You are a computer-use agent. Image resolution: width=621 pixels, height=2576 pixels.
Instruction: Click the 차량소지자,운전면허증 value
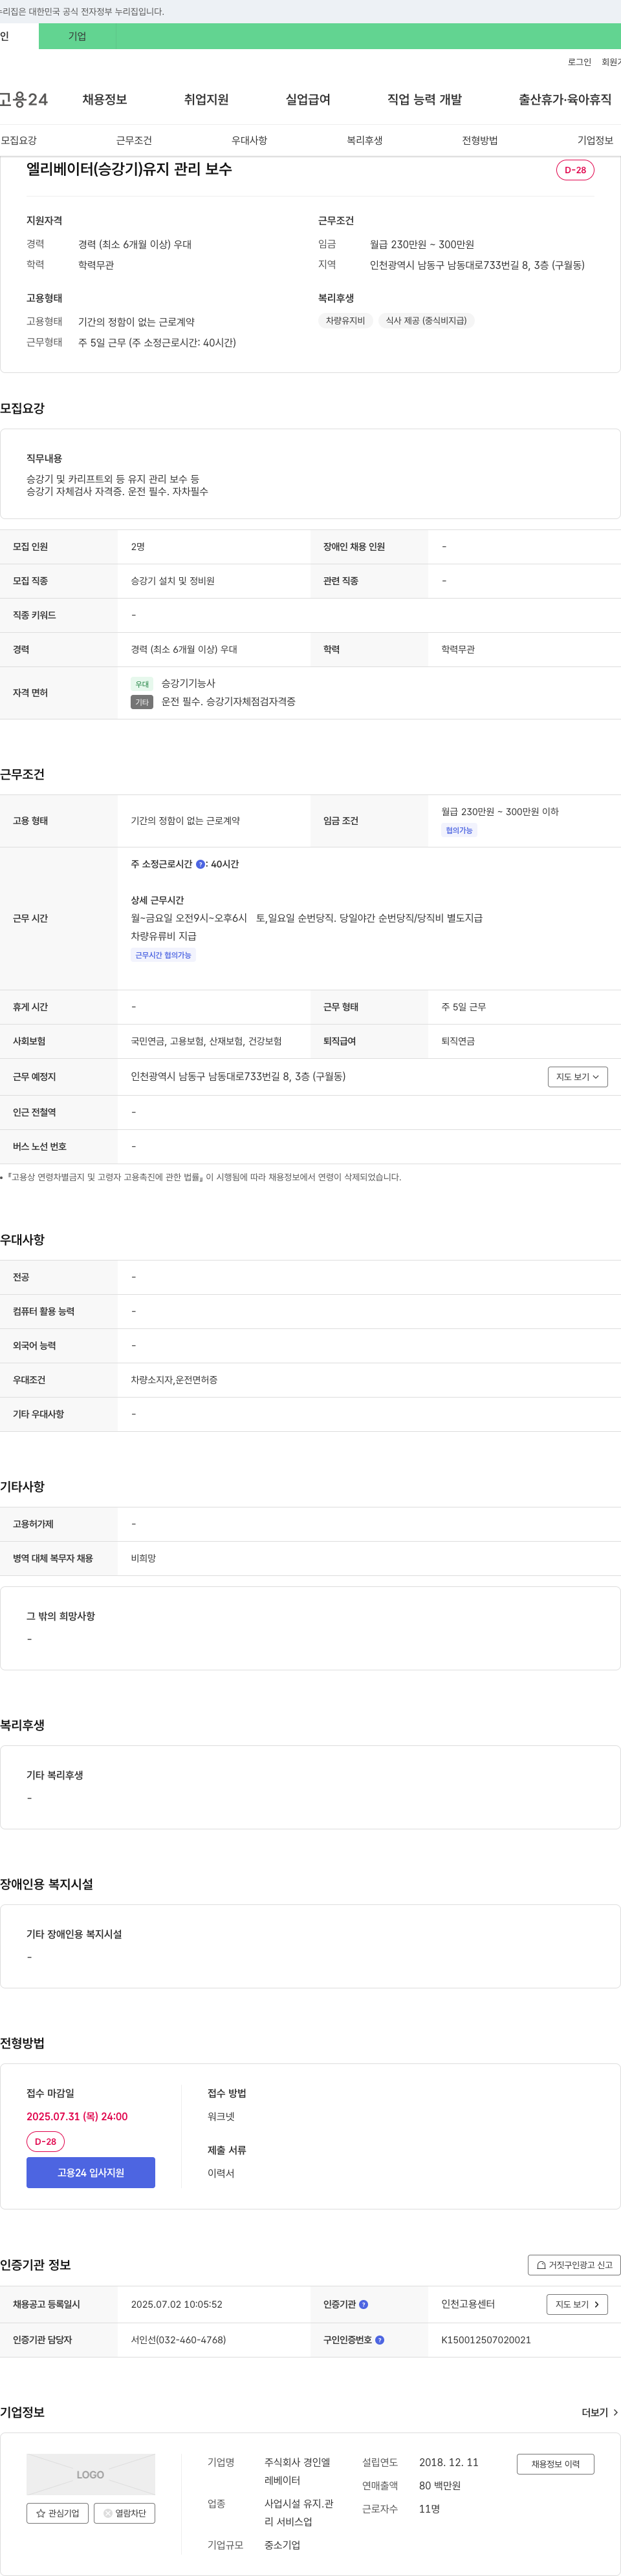pyautogui.click(x=174, y=1380)
